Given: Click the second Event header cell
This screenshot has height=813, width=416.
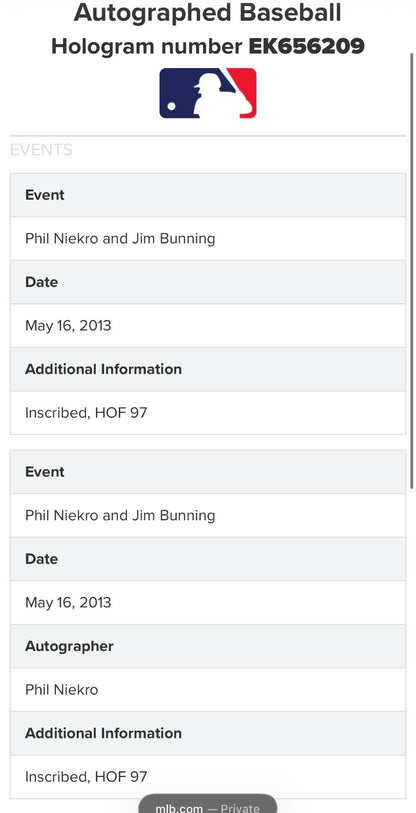Looking at the screenshot, I should 207,472.
